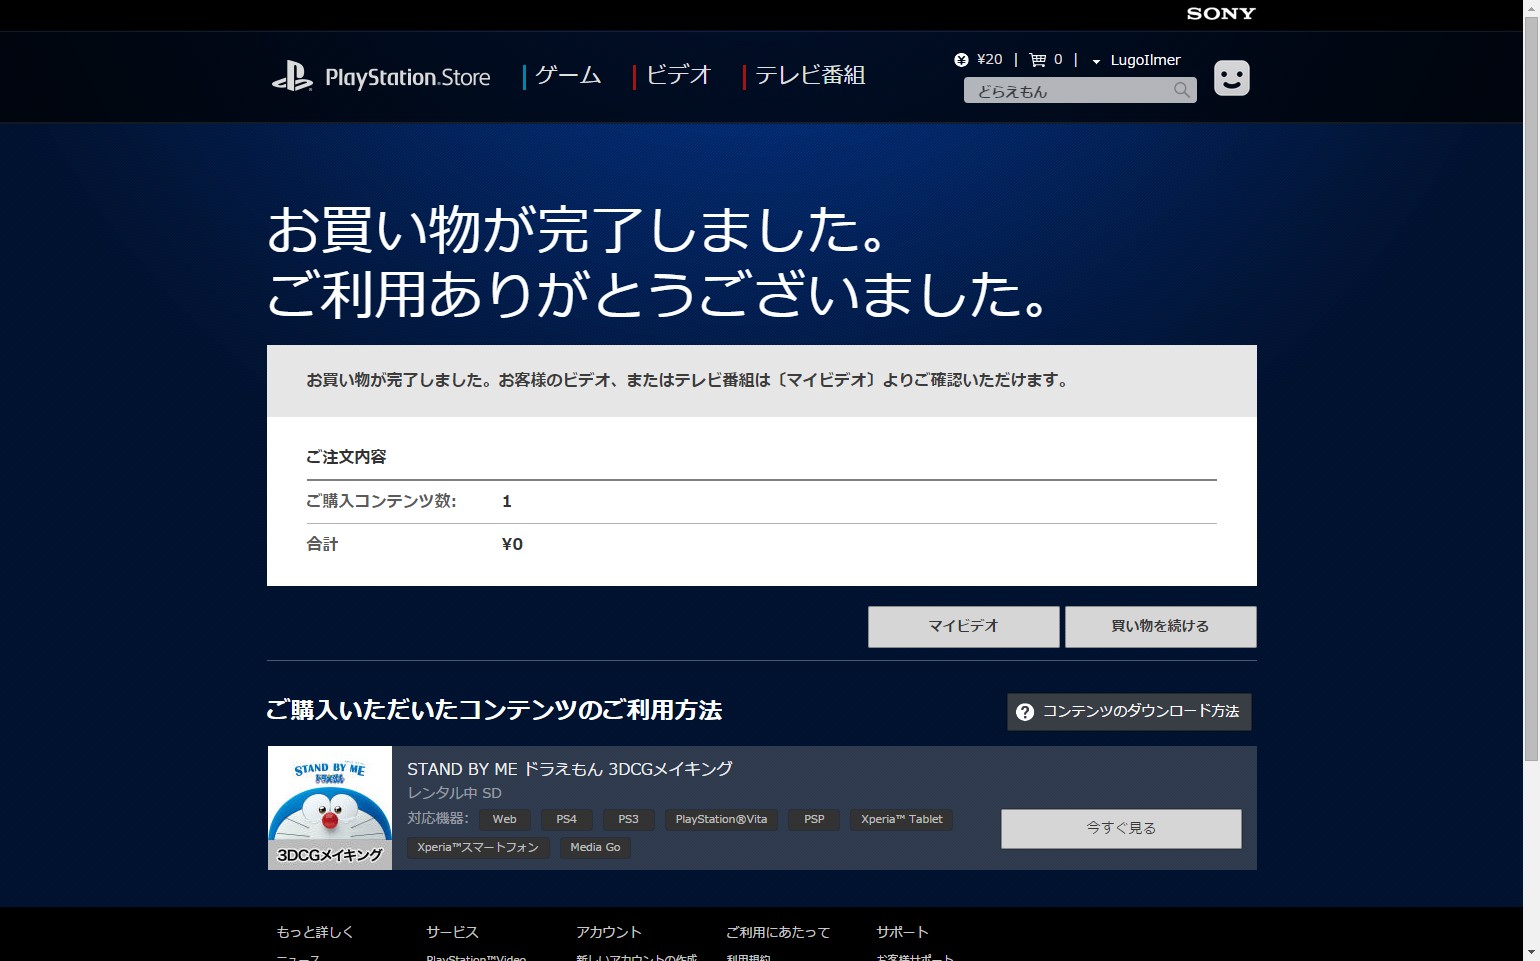Click the STAND BY ME ドラえもん 3DCGメイキング title

tap(570, 769)
